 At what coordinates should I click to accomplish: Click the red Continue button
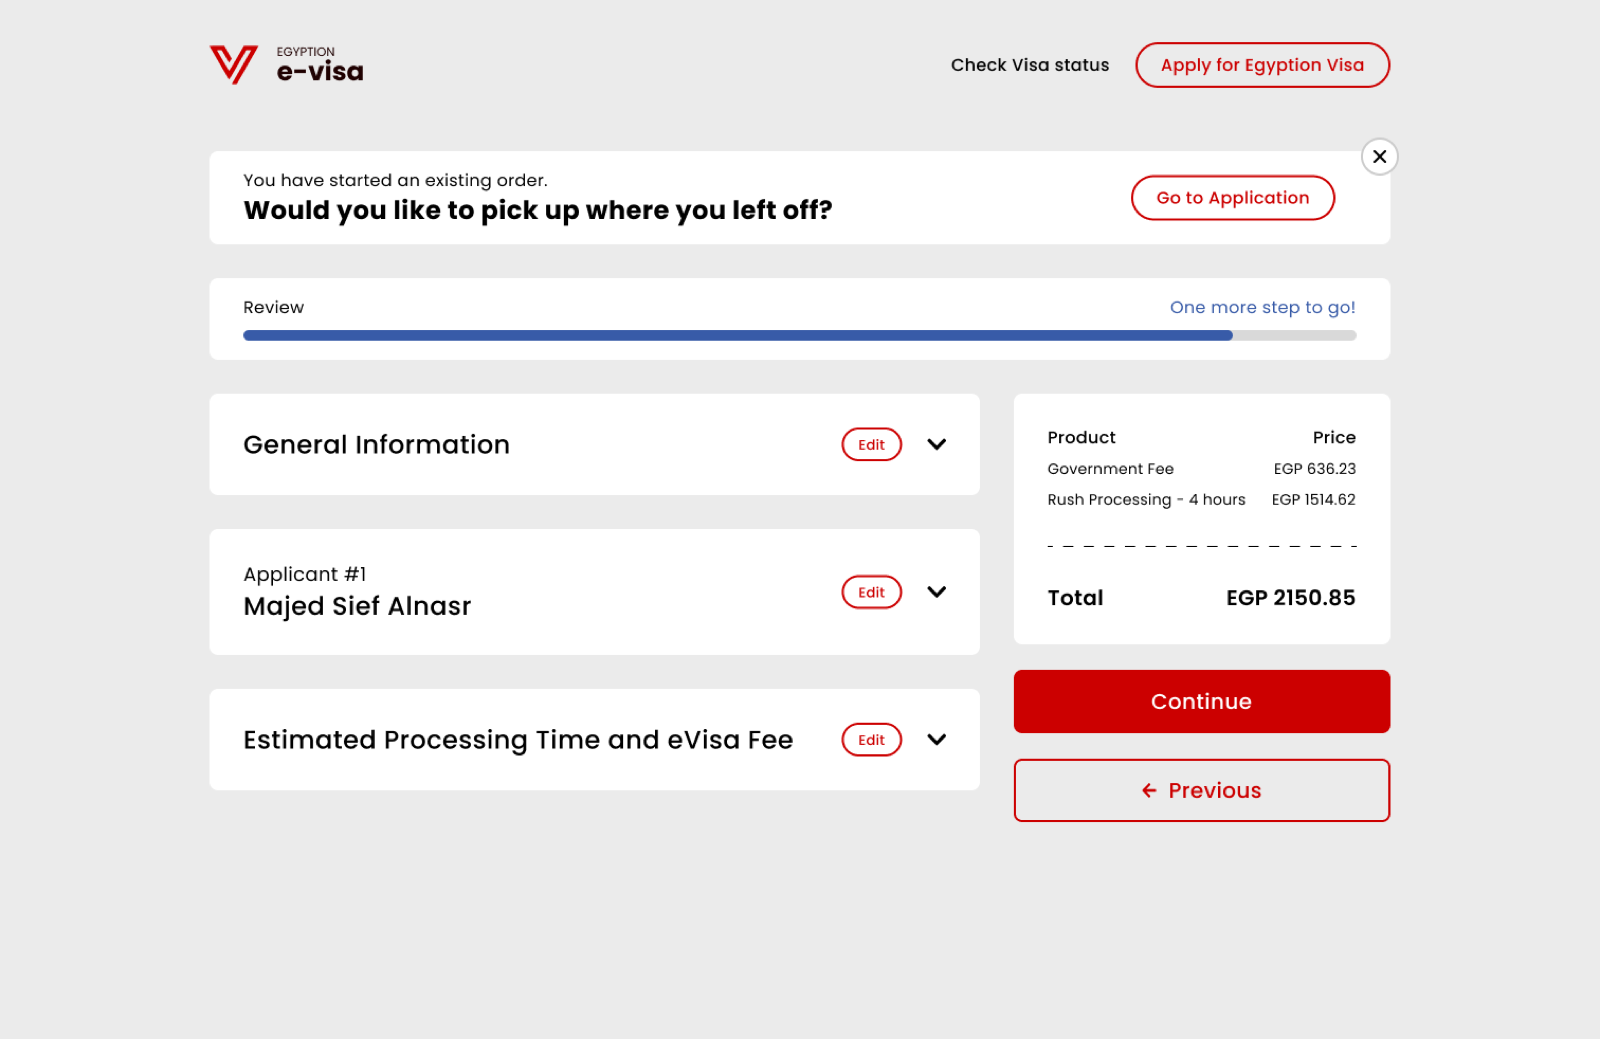click(1202, 701)
